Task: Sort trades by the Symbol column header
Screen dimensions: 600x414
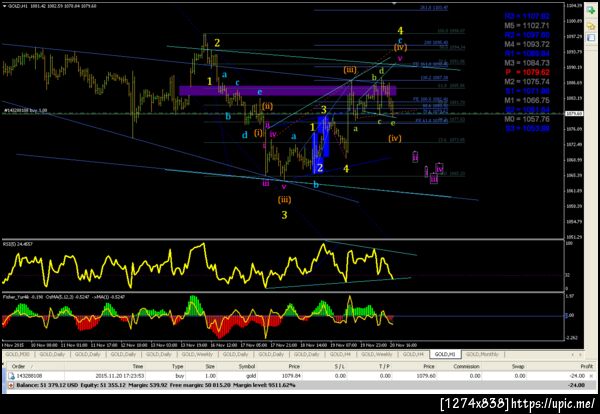Action: coord(247,367)
